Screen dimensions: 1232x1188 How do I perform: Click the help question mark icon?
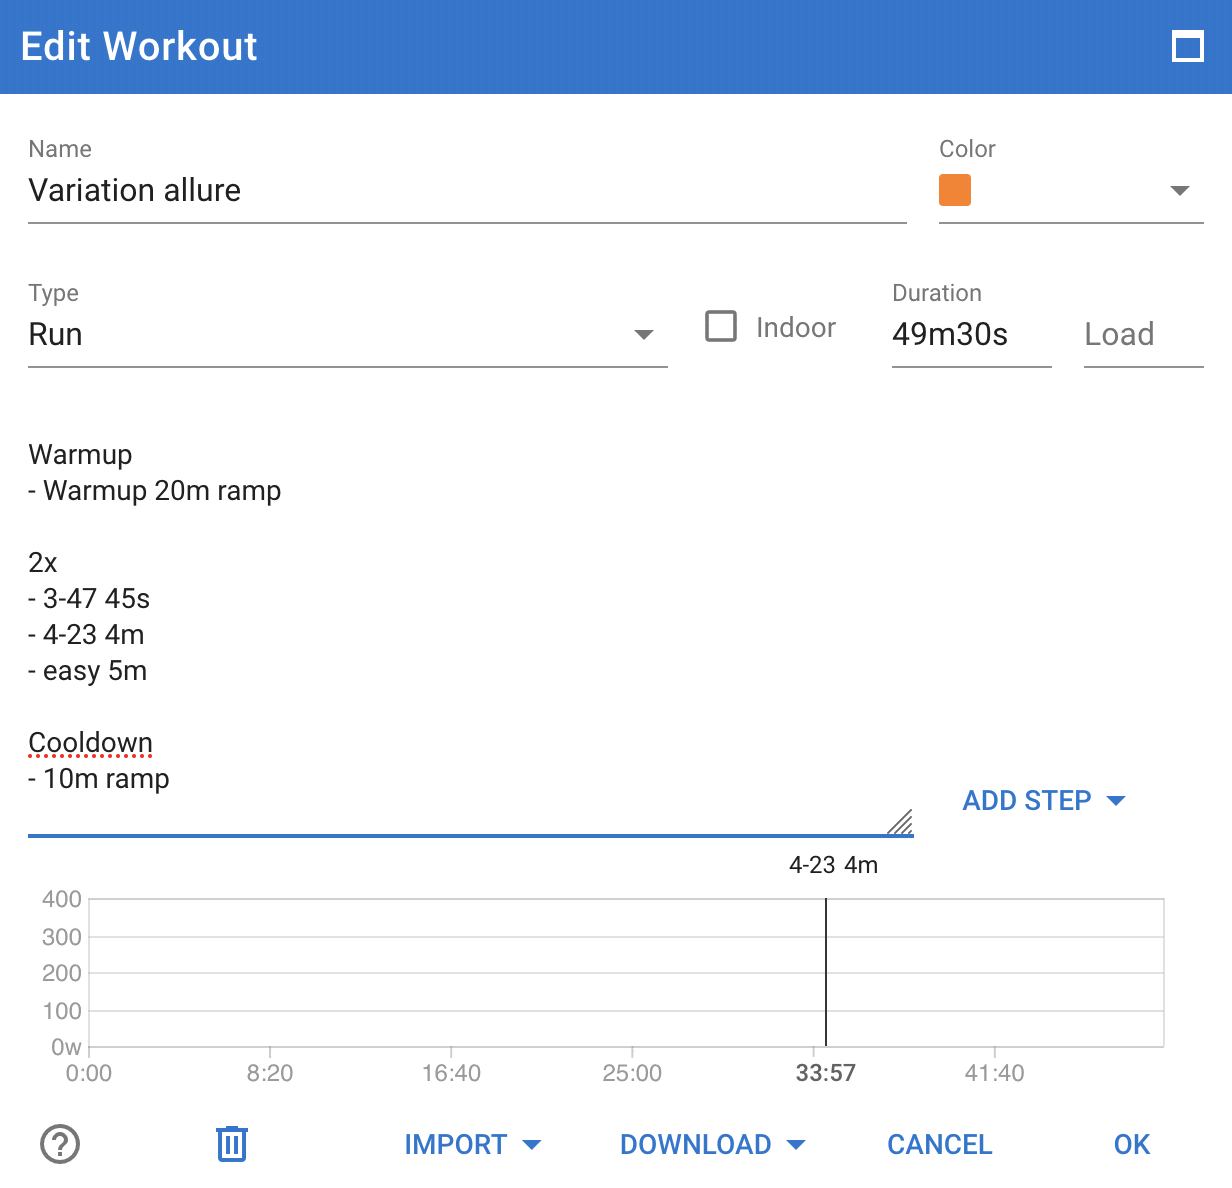point(60,1144)
